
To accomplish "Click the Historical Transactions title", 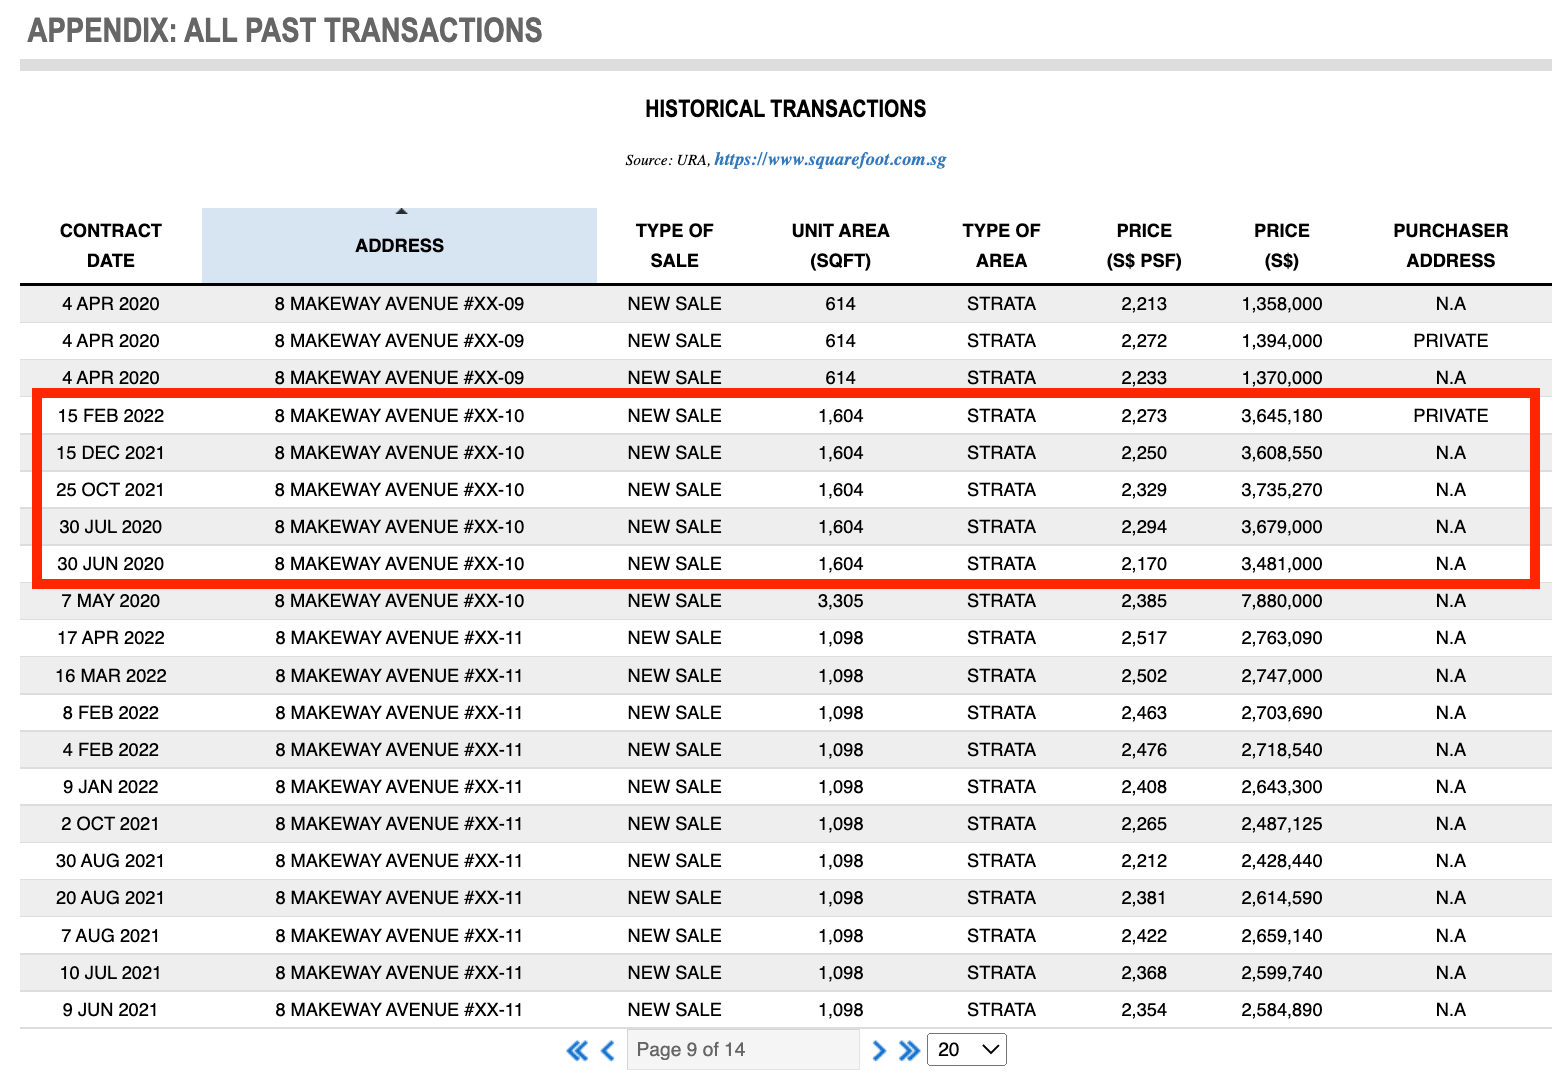I will click(786, 109).
